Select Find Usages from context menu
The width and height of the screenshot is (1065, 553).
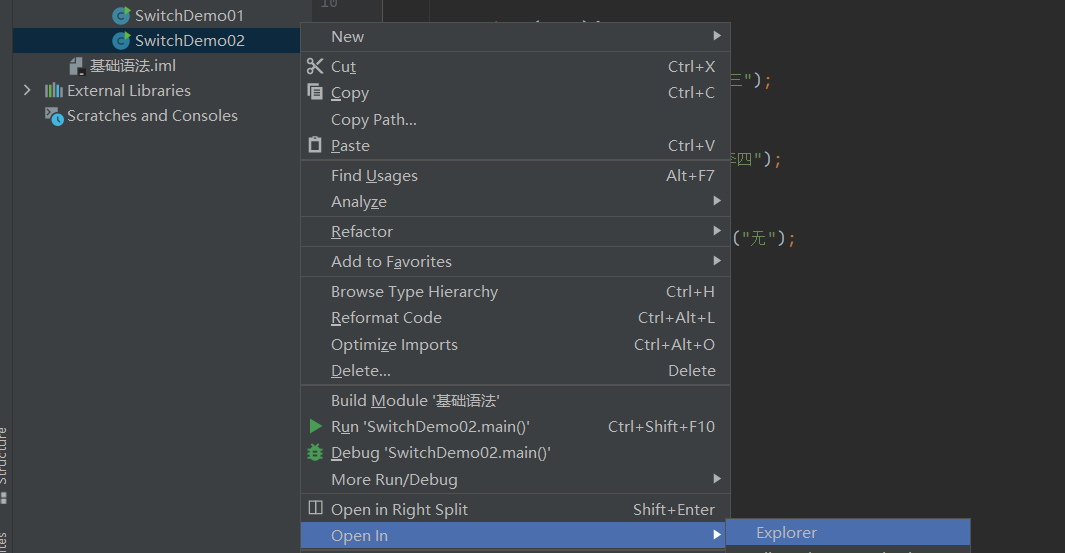click(374, 176)
